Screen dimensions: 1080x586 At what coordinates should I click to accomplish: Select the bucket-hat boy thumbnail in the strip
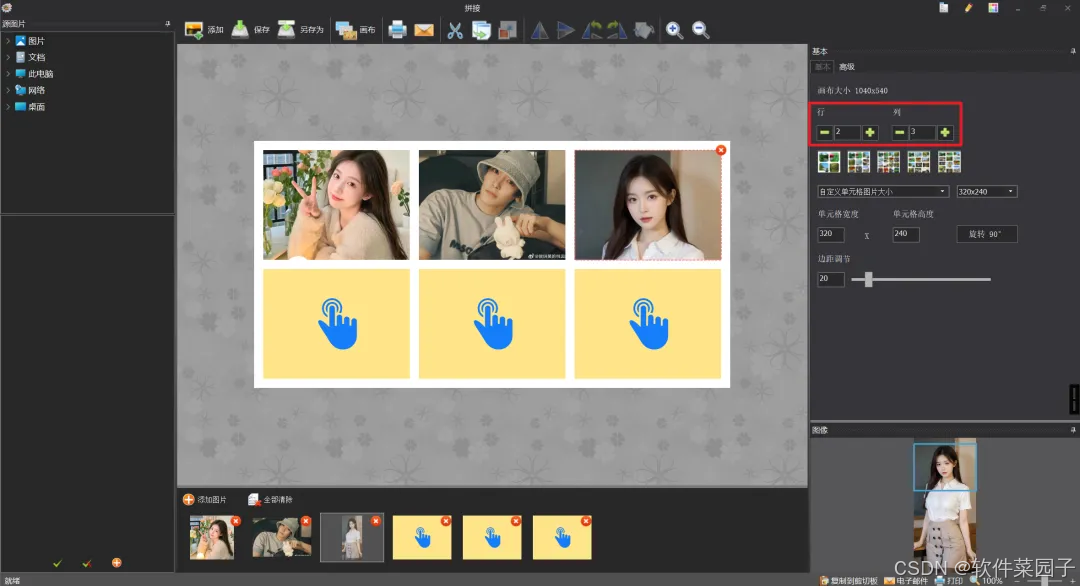pyautogui.click(x=282, y=538)
